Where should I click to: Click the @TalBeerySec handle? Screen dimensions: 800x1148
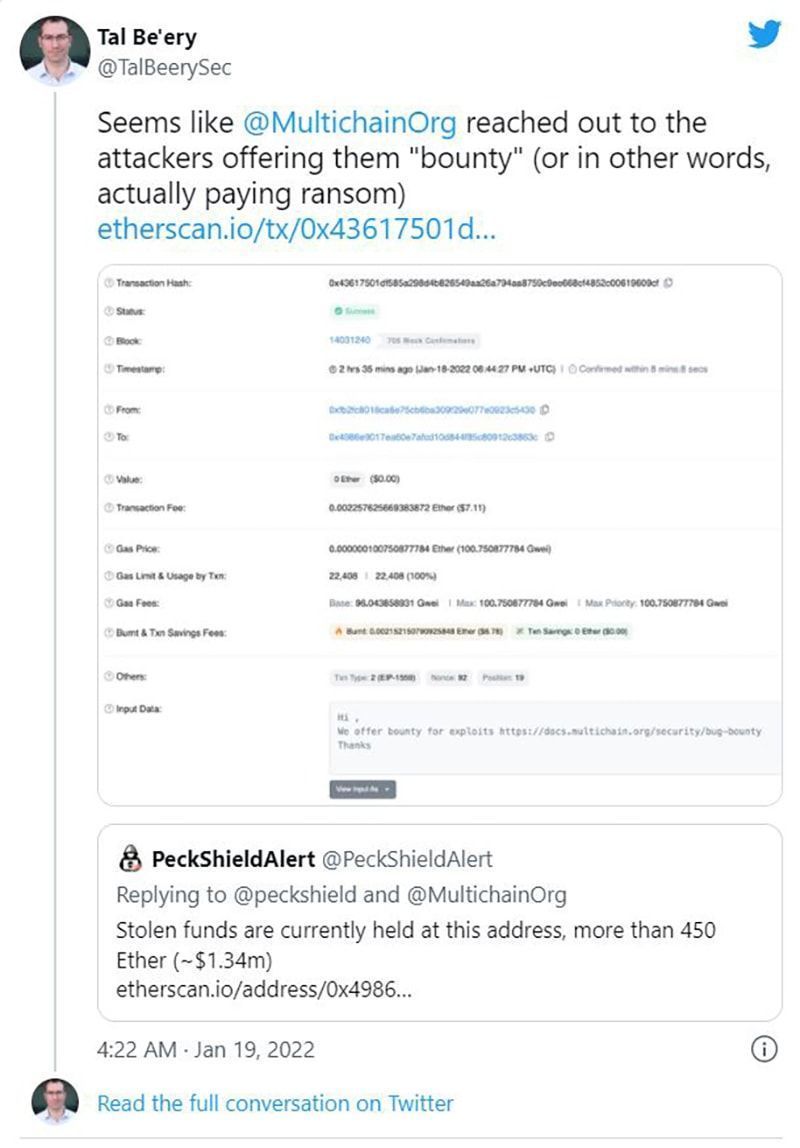164,66
